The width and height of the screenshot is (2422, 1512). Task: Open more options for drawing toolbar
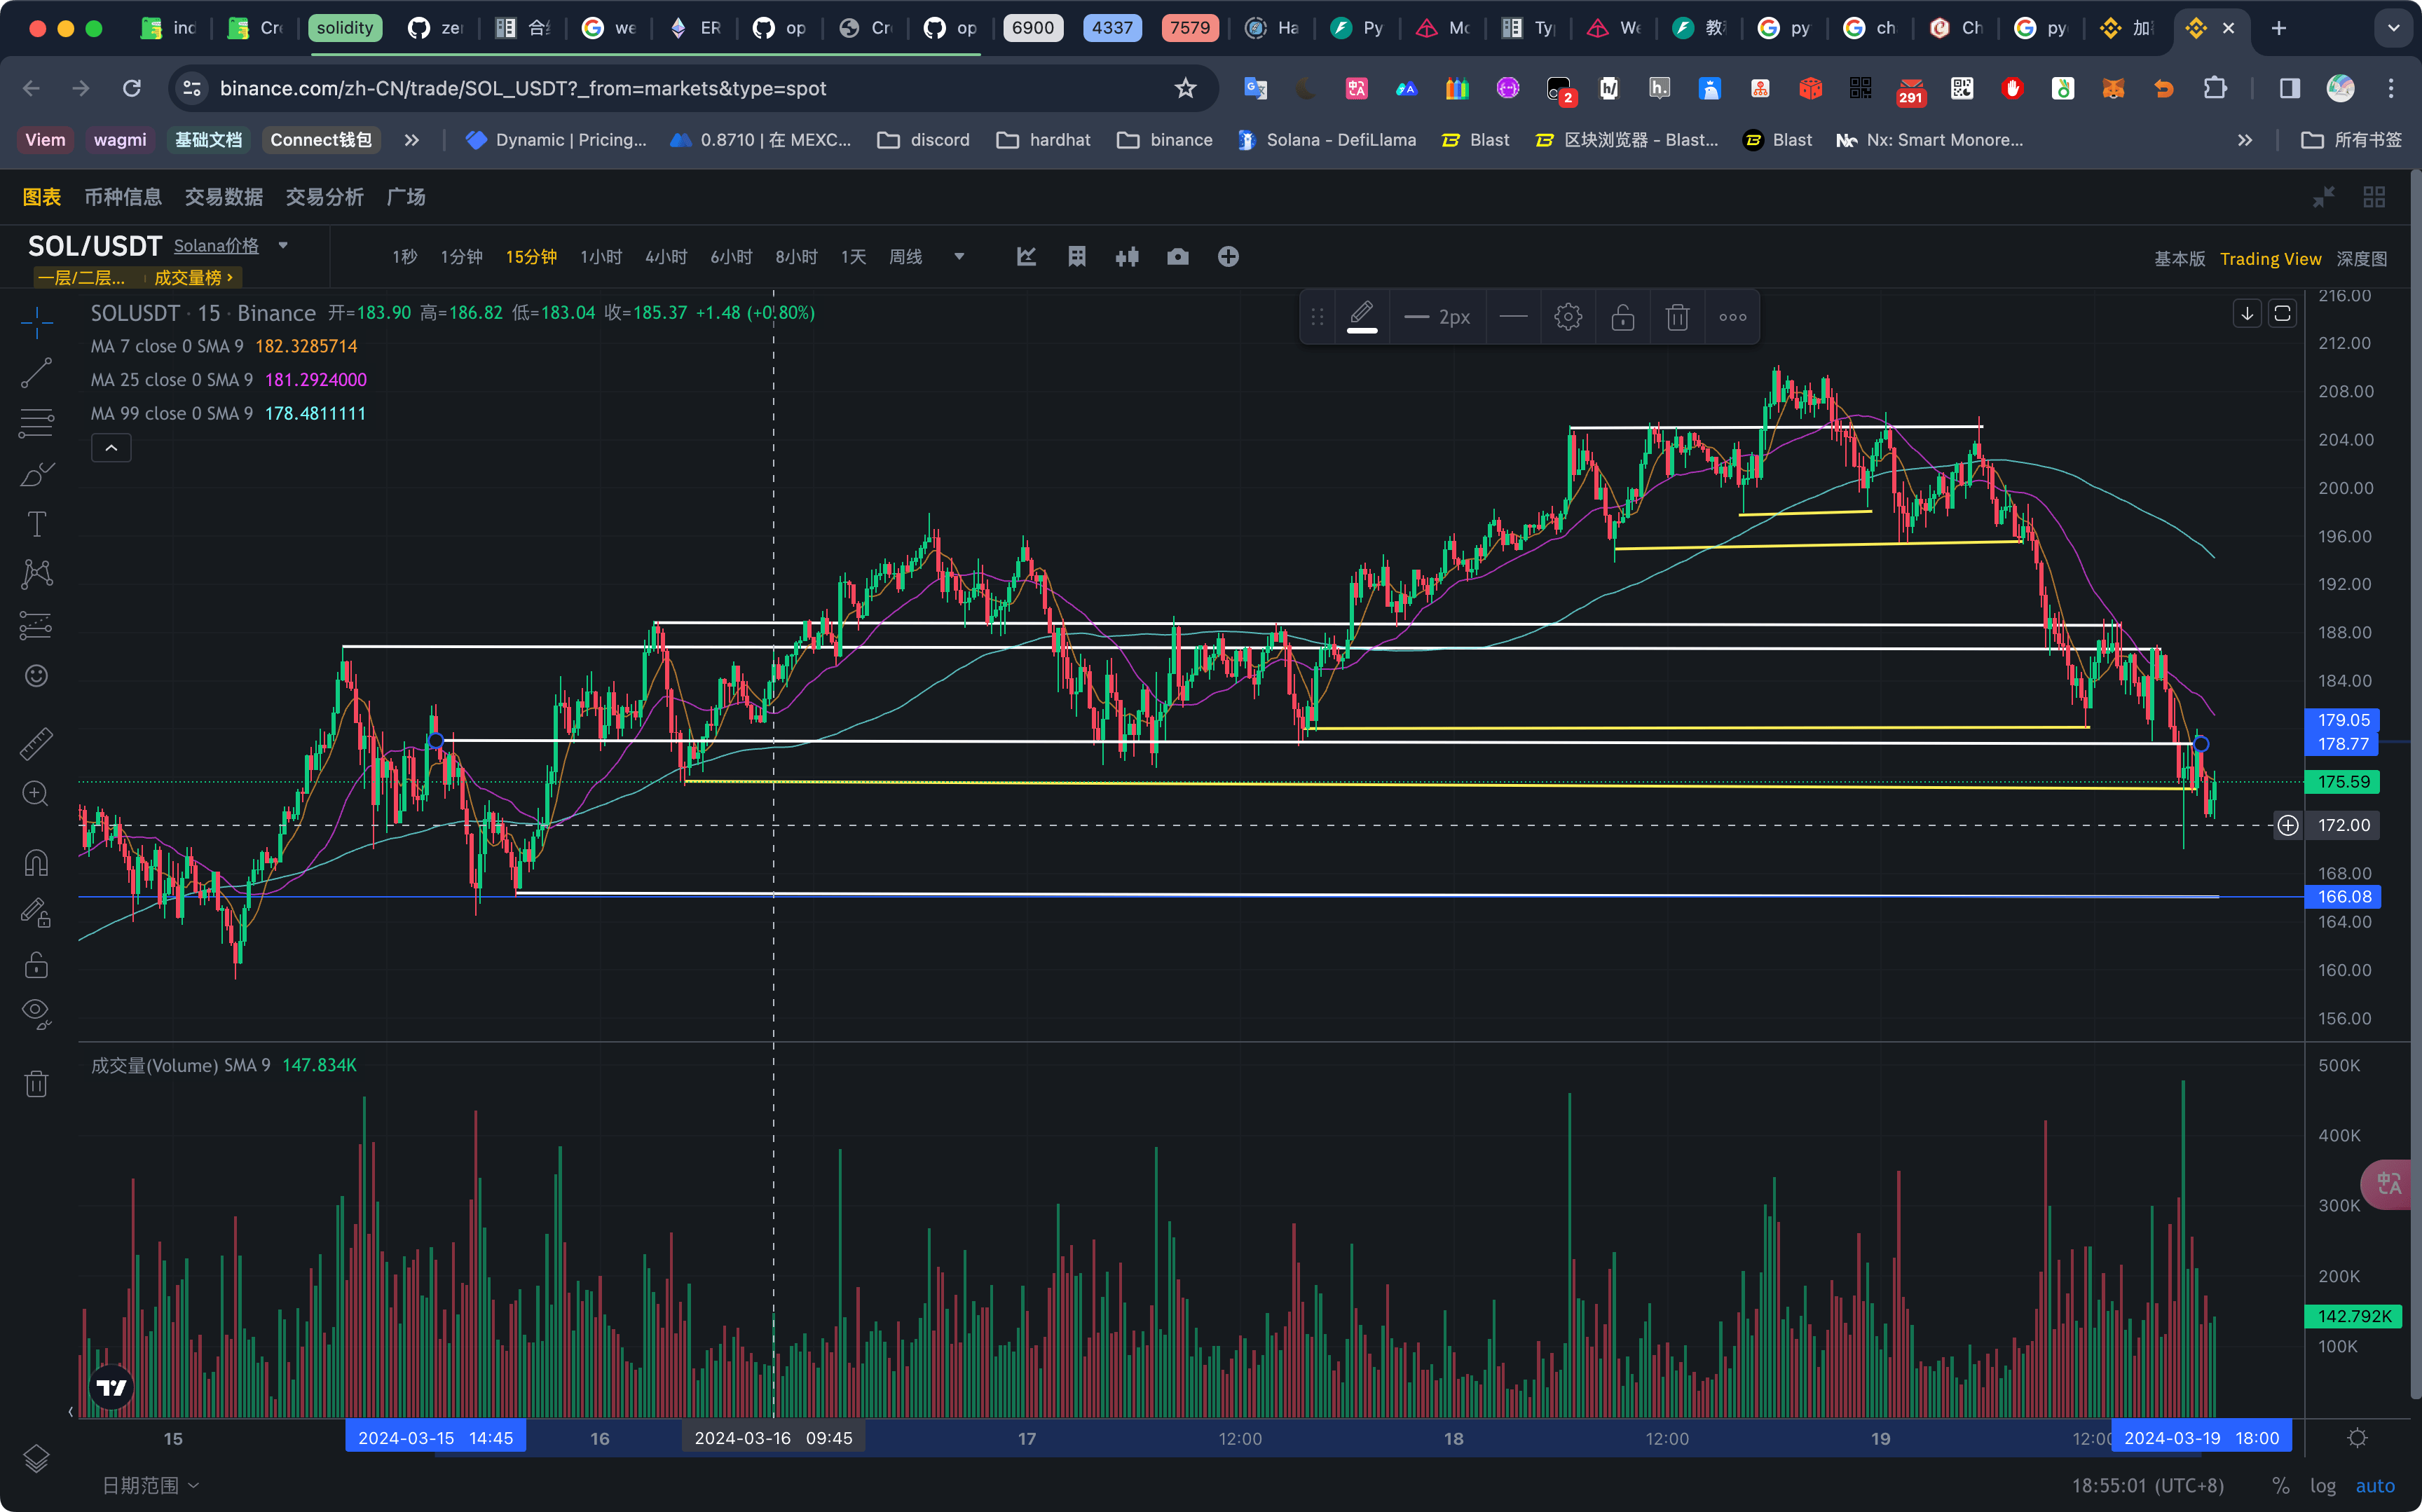click(1733, 317)
